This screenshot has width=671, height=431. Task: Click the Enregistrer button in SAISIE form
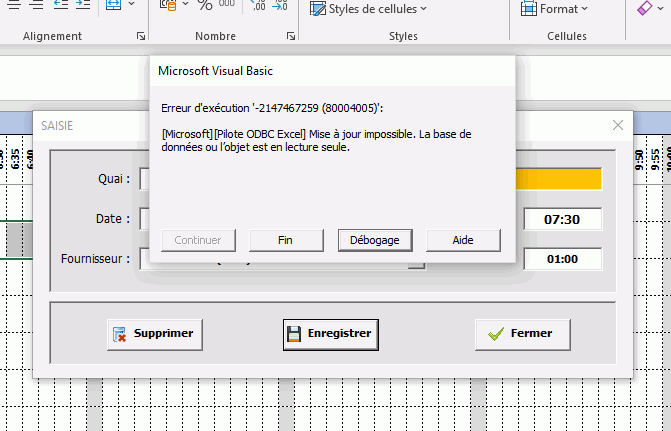click(x=331, y=334)
